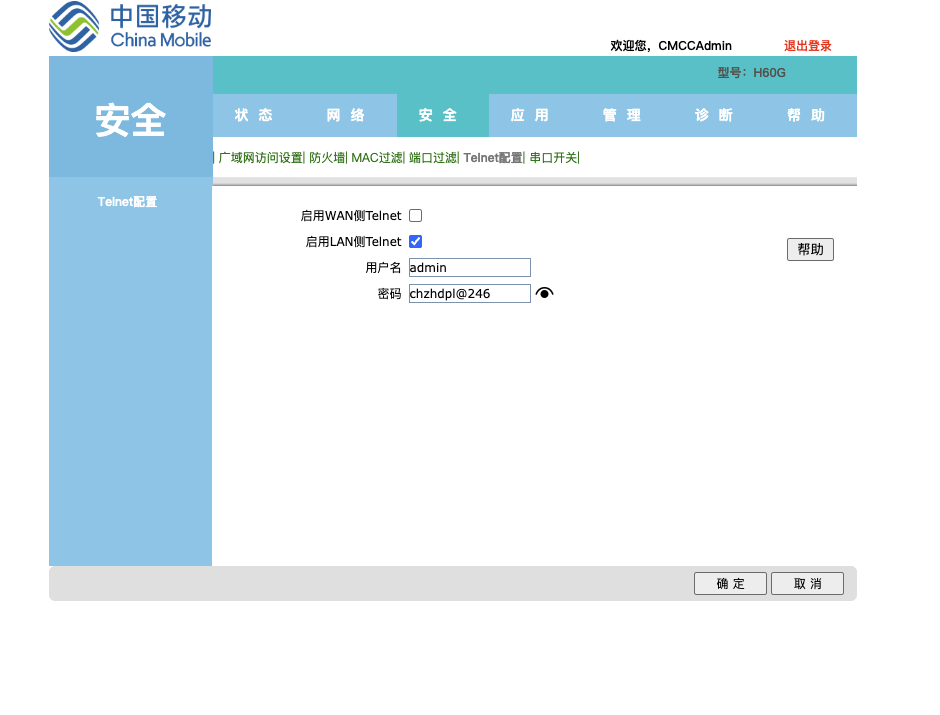Open MAC过滤 submenu link
Viewport: 940px width, 715px height.
point(376,158)
